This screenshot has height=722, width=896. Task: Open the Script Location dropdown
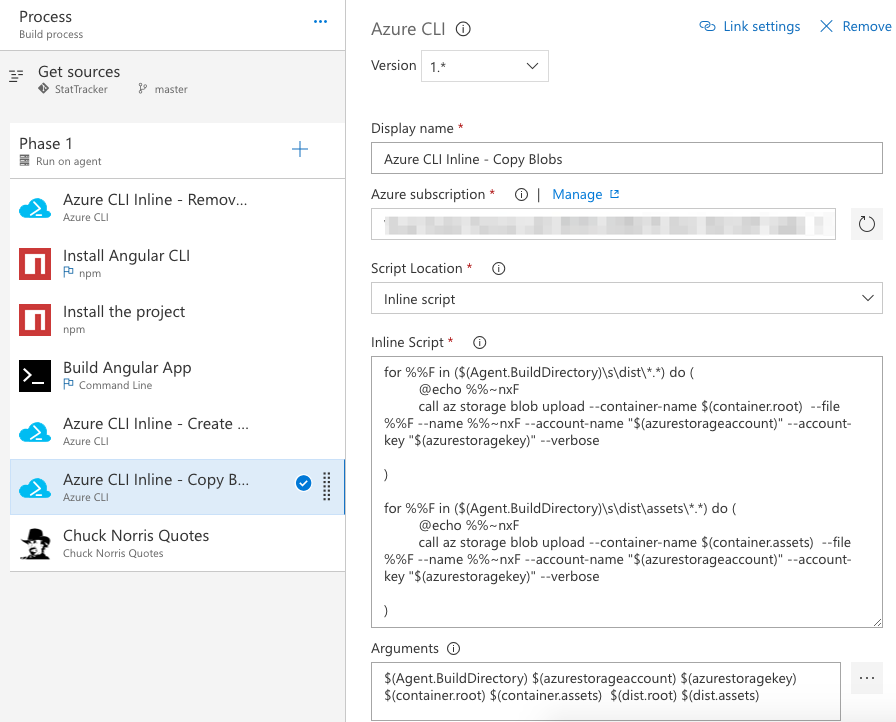click(626, 297)
